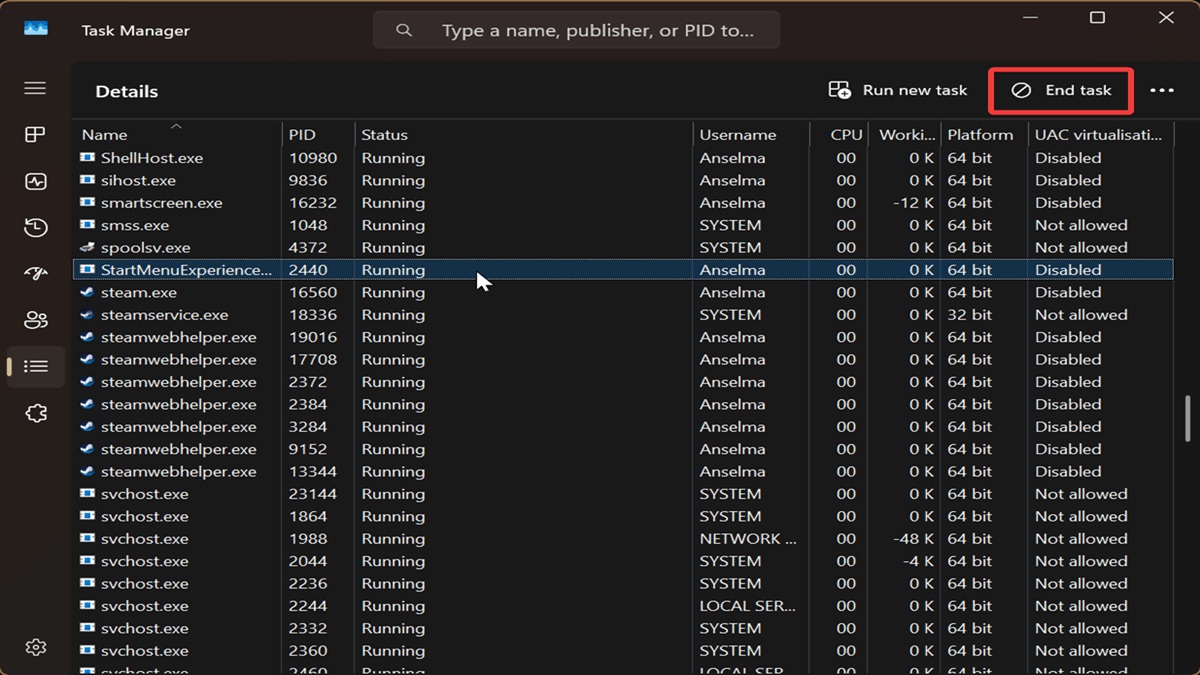
Task: Open the hamburger navigation menu
Action: 35,89
